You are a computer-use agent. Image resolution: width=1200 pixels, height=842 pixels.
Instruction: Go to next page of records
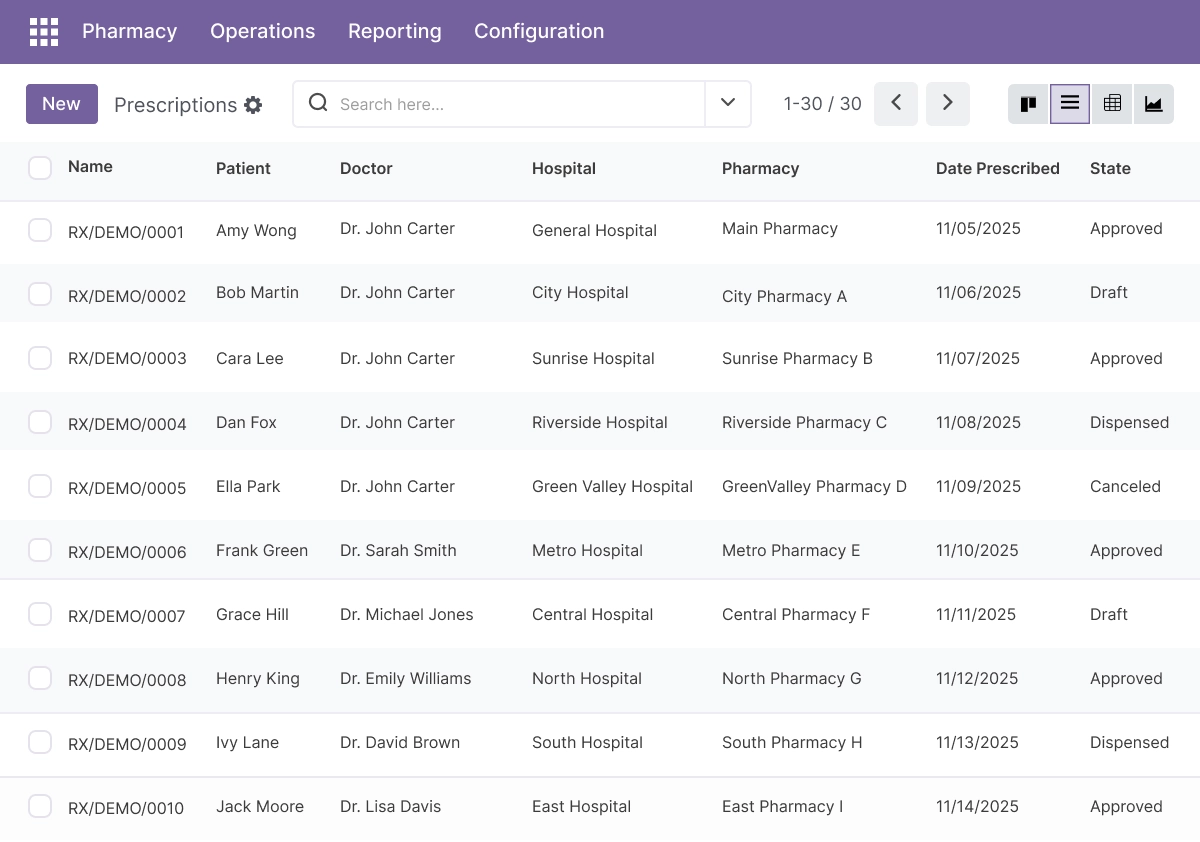(x=948, y=104)
